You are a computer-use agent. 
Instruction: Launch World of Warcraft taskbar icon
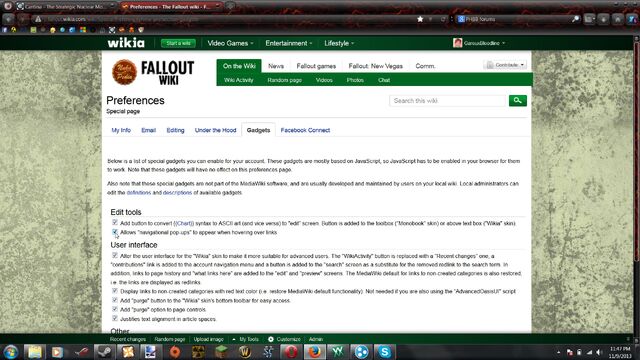[x=244, y=352]
